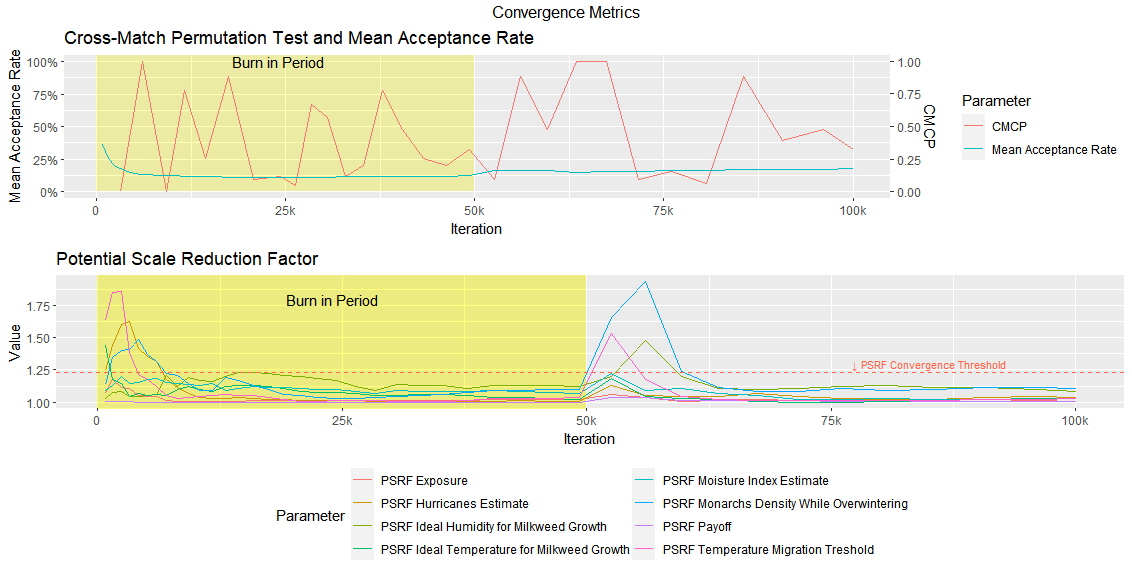1132x575 pixels.
Task: Click the PSRF Hurricanes Estimate legend key
Action: click(363, 503)
